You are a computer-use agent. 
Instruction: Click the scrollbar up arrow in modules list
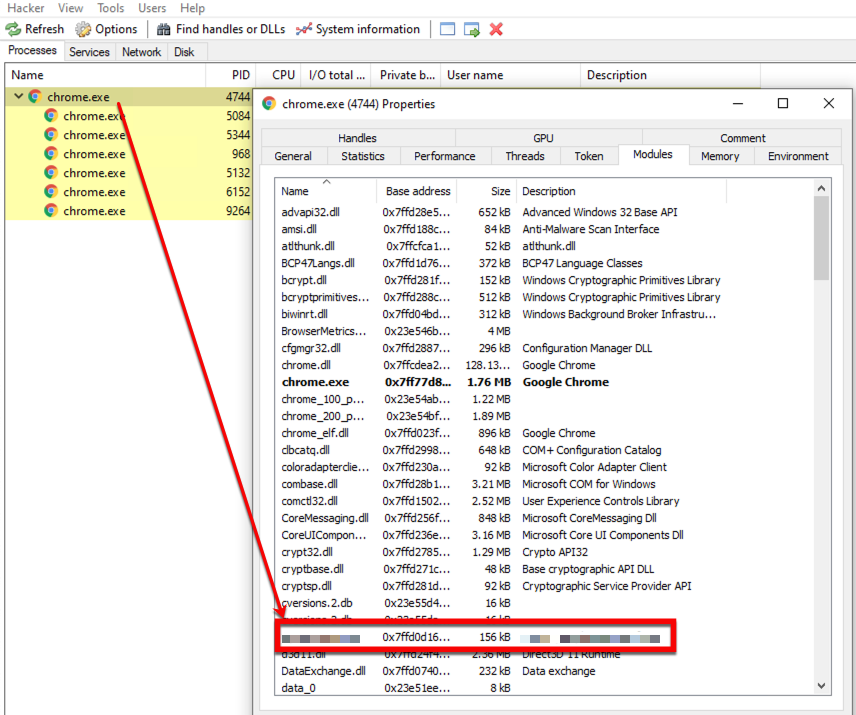[822, 188]
